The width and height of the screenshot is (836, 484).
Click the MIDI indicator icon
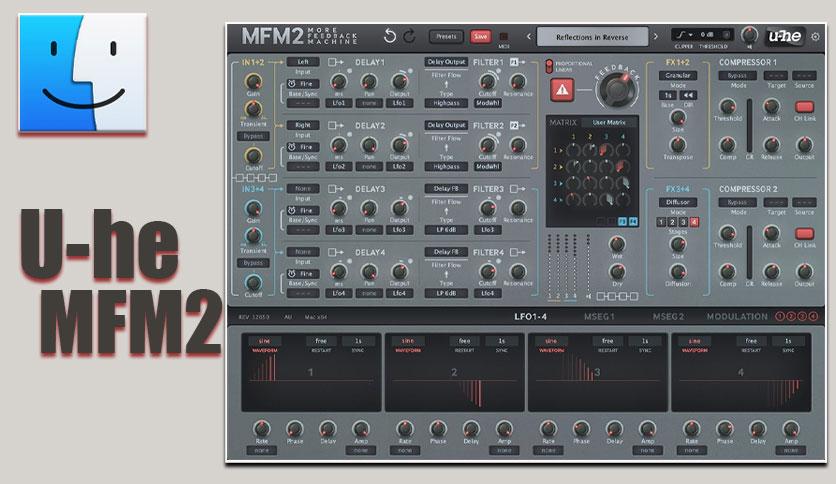click(x=503, y=37)
